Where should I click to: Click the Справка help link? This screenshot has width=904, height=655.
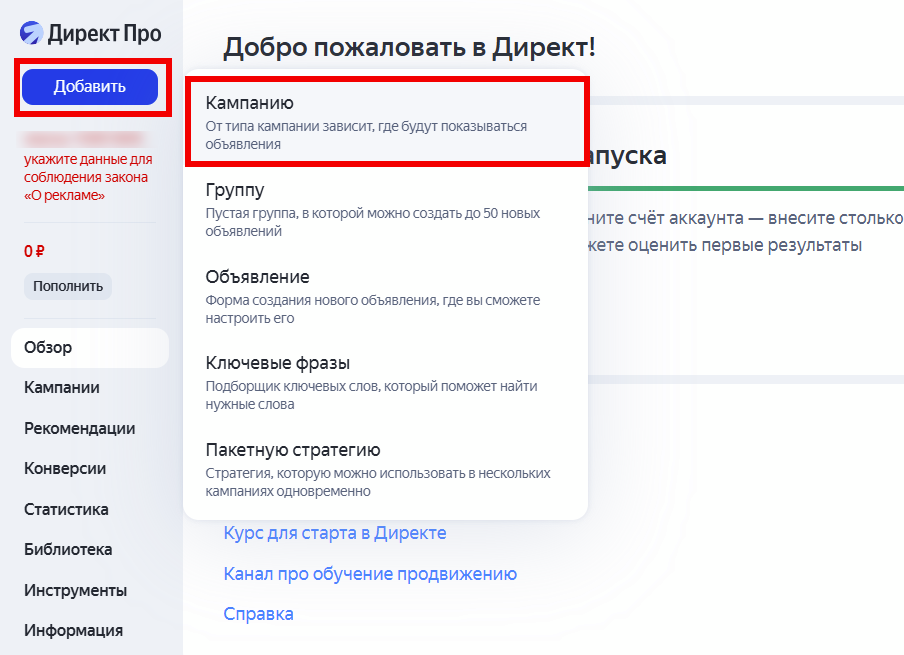pyautogui.click(x=258, y=613)
